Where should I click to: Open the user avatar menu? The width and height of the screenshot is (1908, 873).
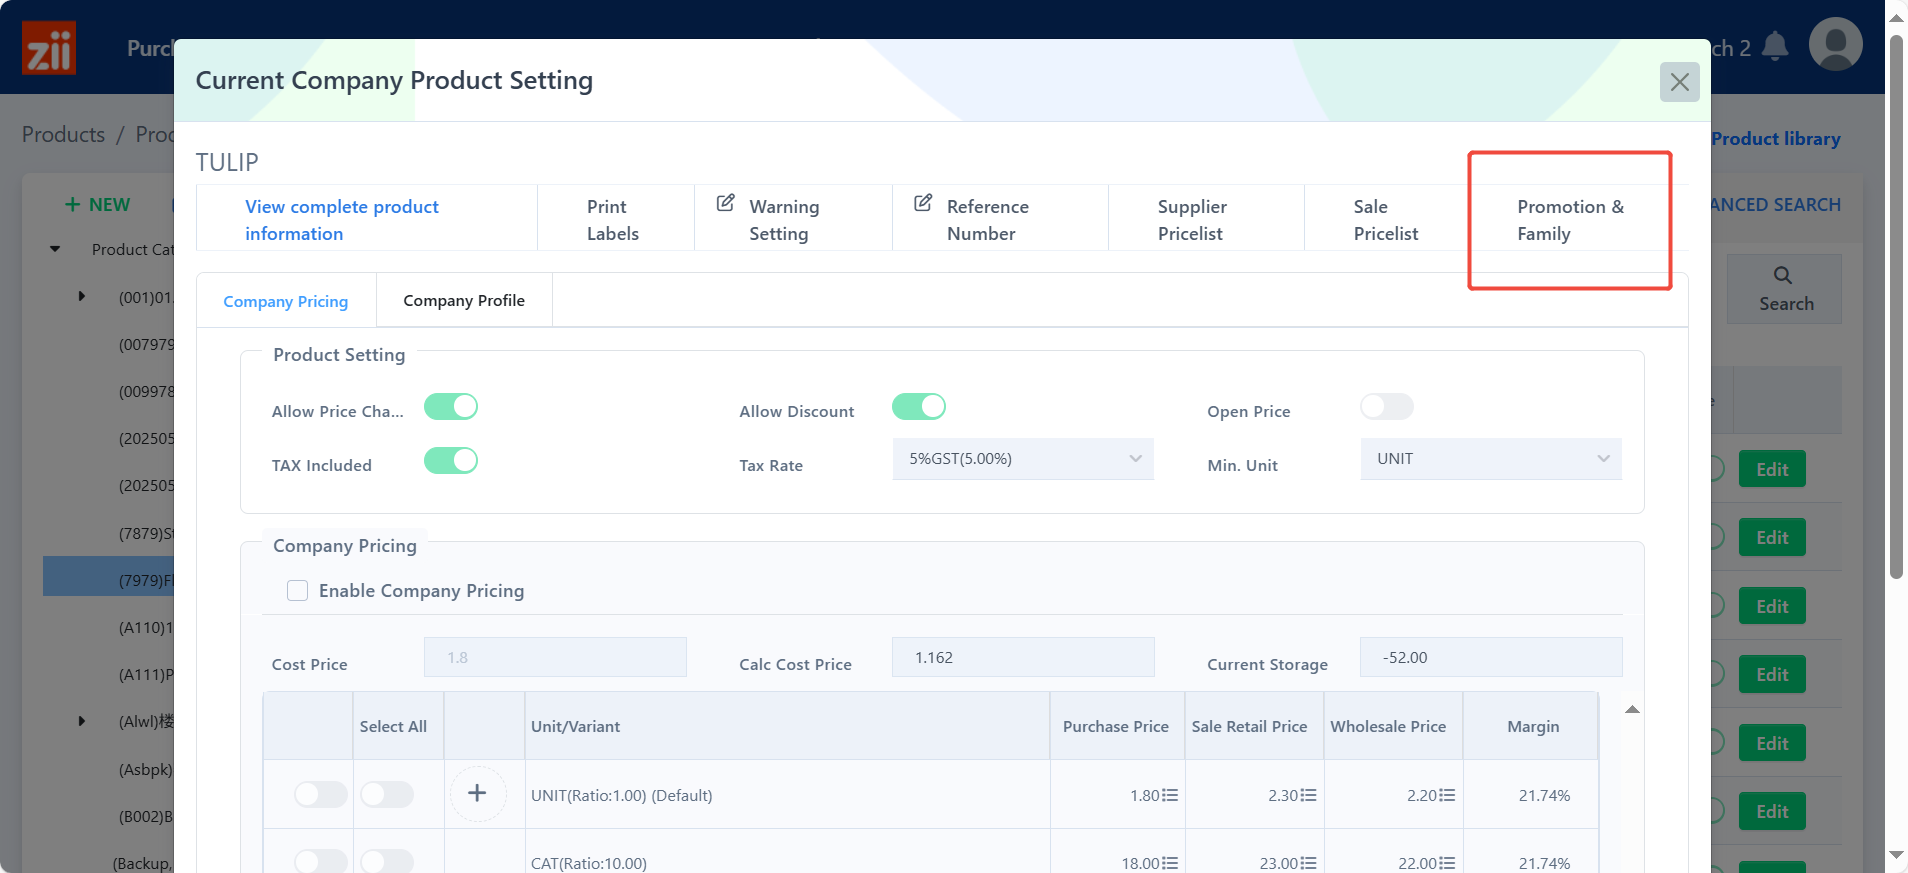click(x=1835, y=44)
